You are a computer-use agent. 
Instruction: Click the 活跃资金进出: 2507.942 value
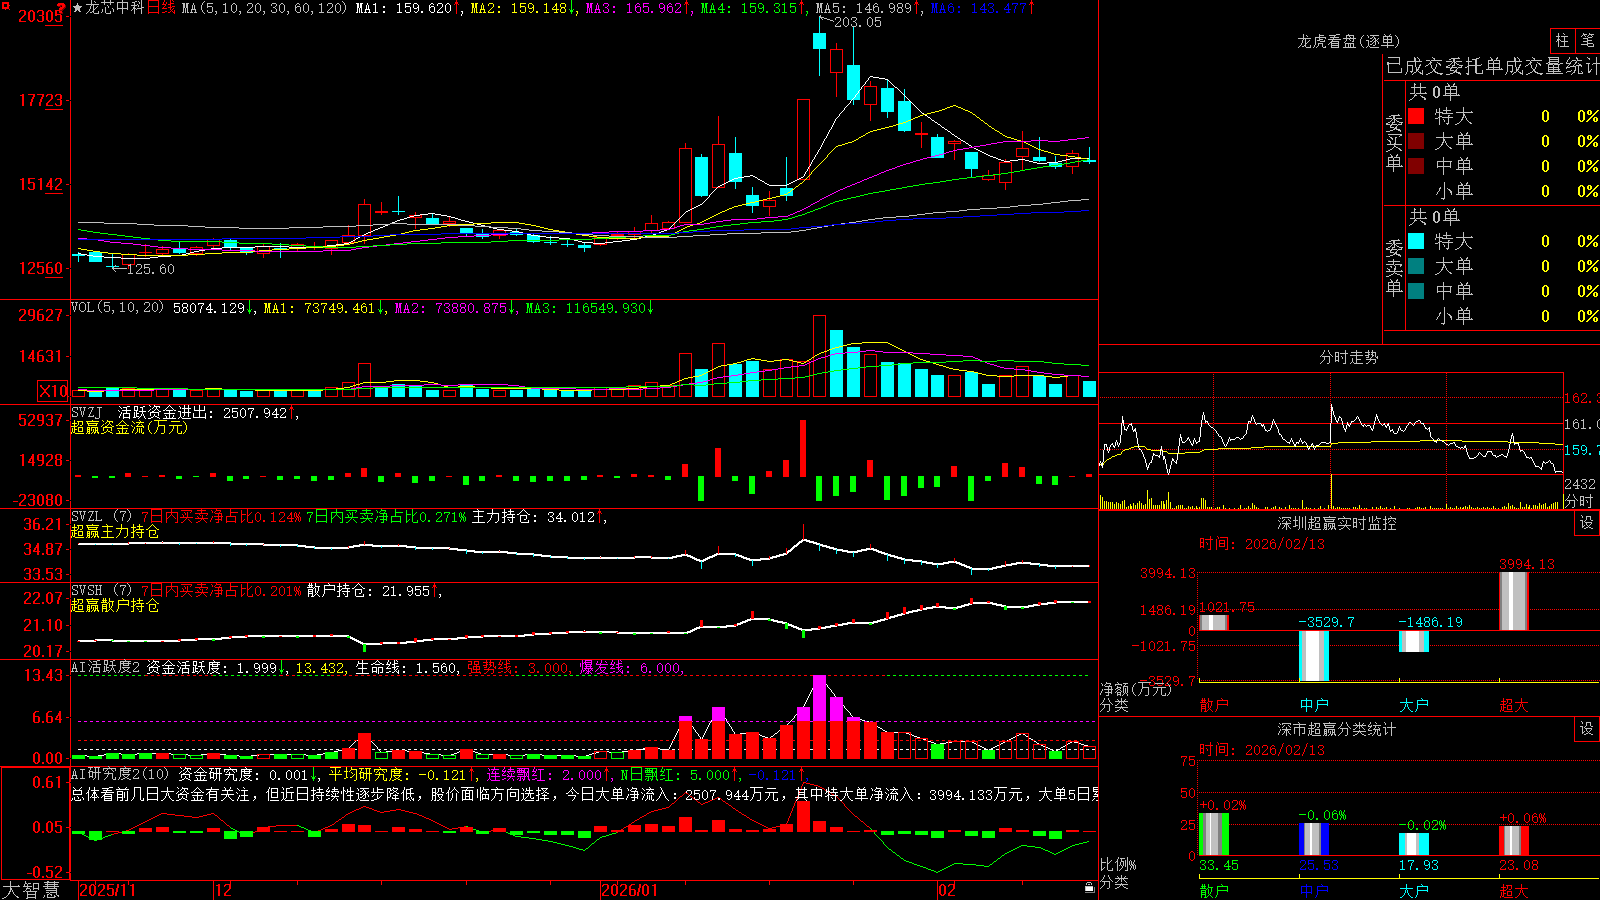202,412
